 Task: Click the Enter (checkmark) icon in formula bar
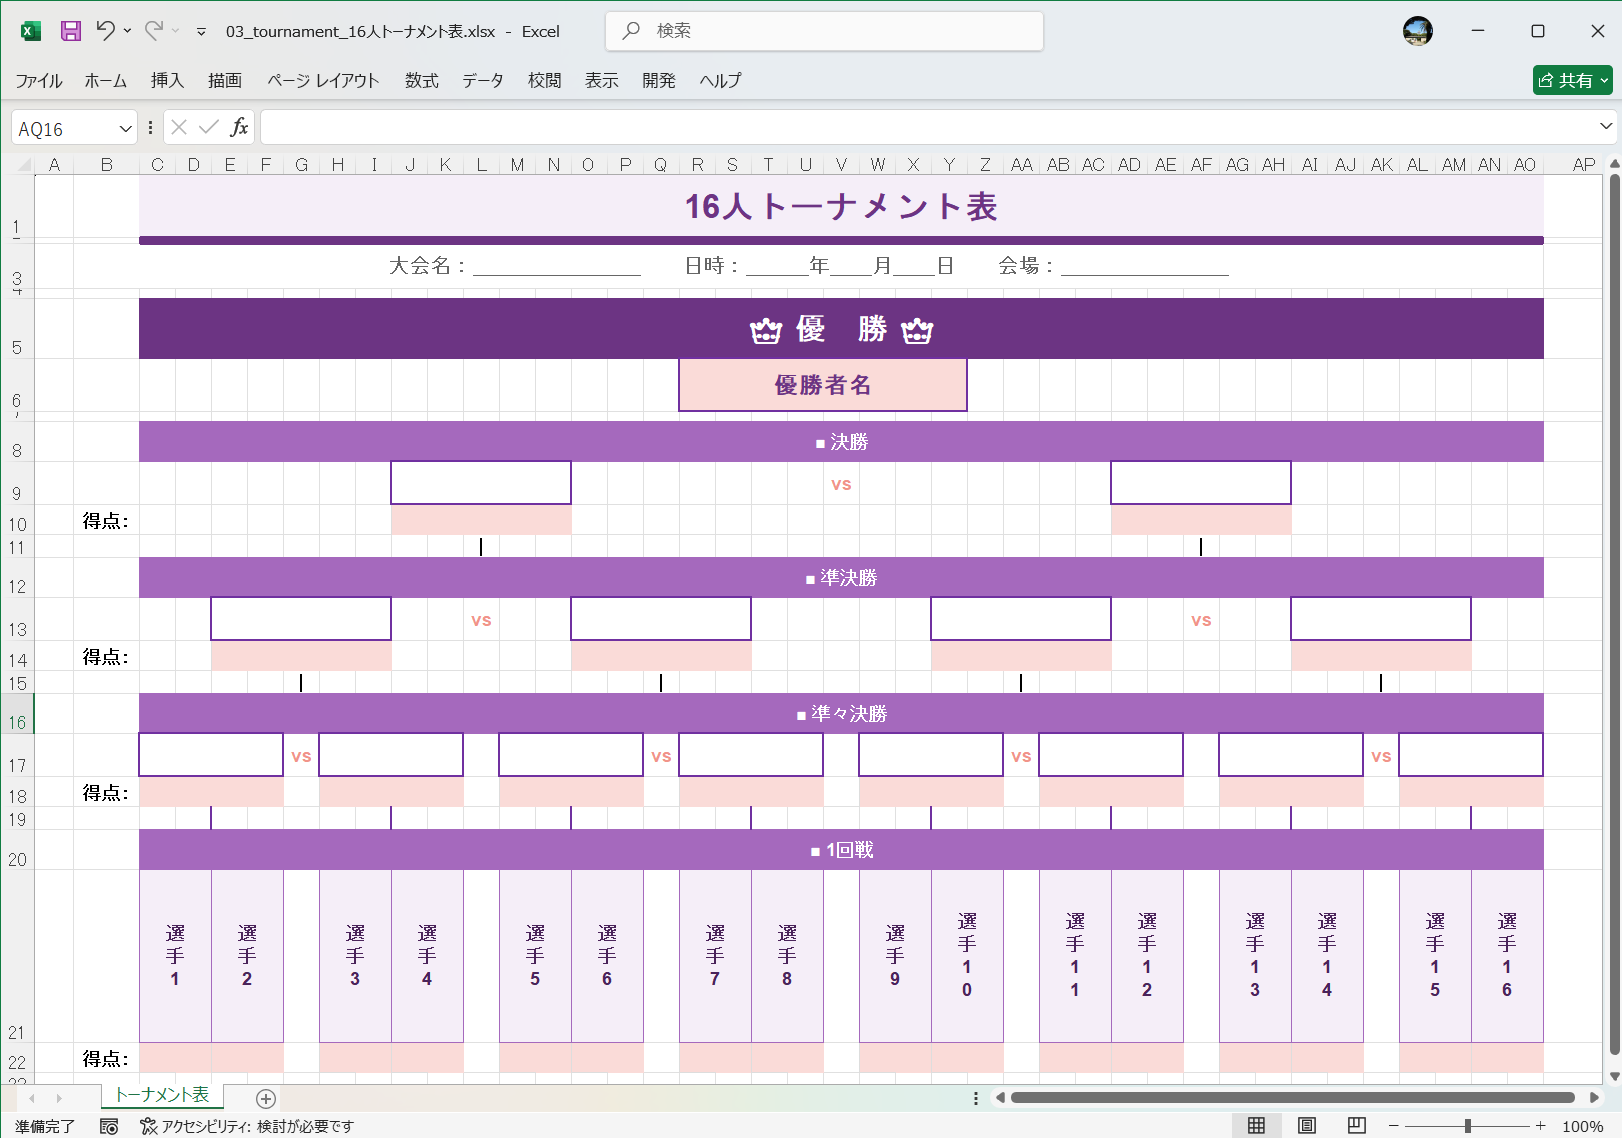coord(208,127)
